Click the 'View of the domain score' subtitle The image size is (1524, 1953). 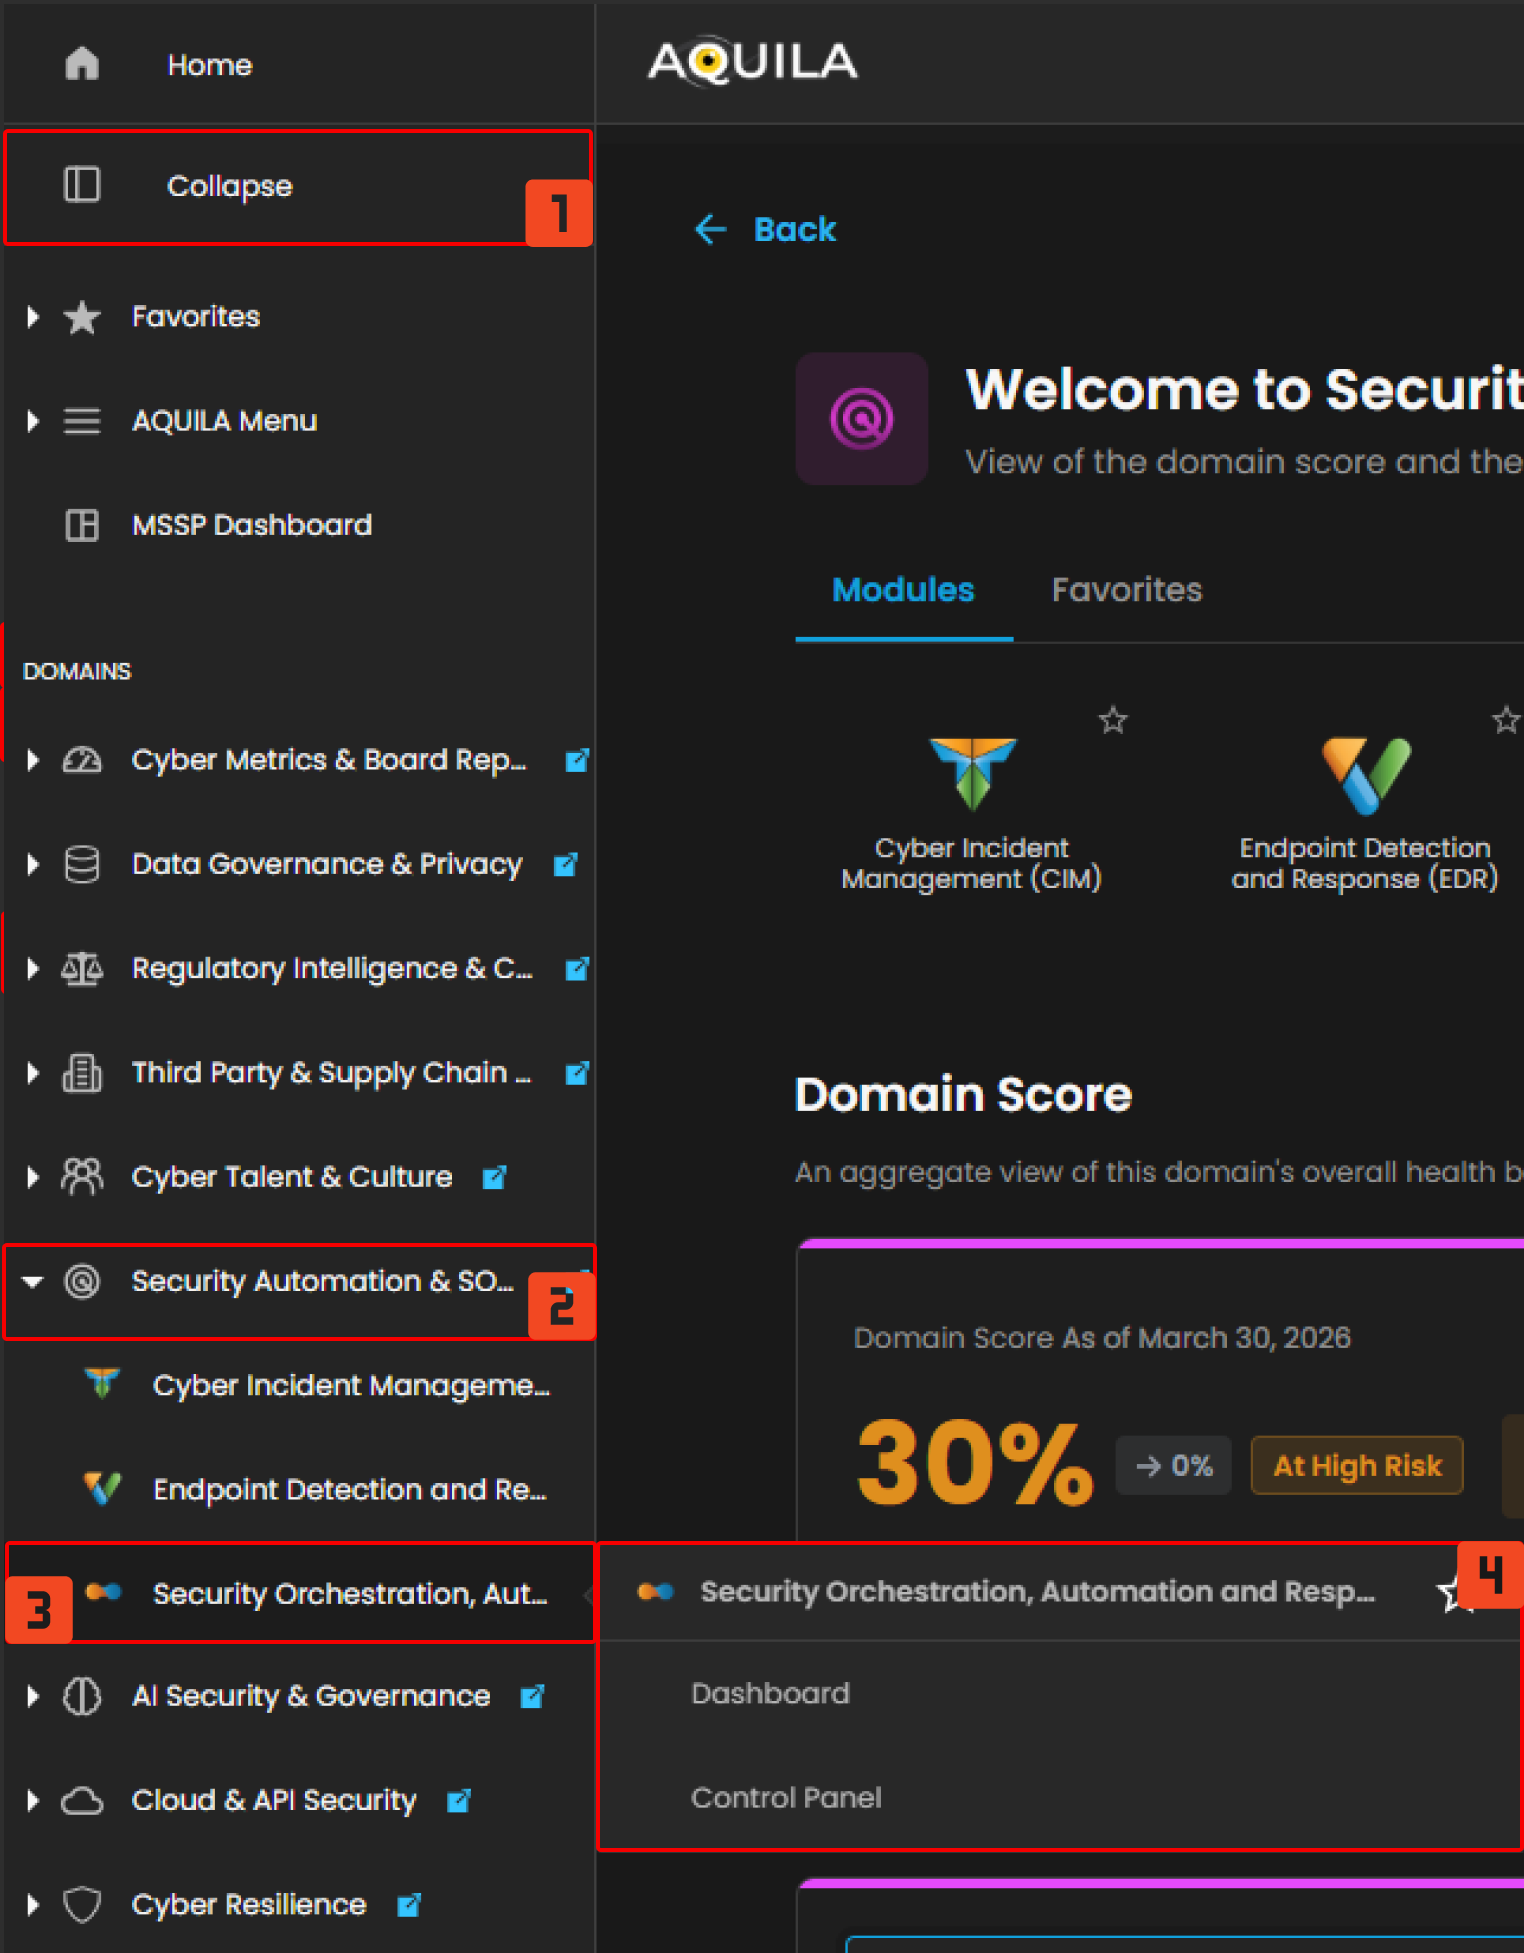(x=1243, y=461)
